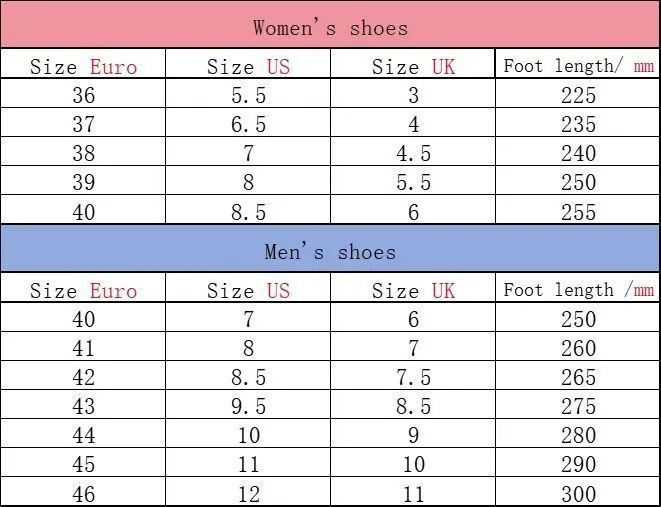661x507 pixels.
Task: Select women's Euro size 39 cell
Action: [x=83, y=181]
